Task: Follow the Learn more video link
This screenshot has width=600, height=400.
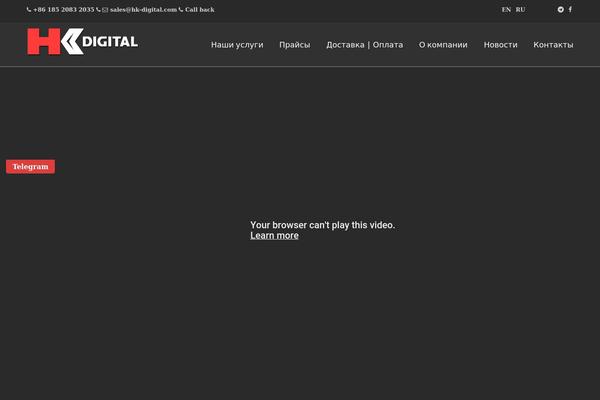Action: tap(274, 236)
